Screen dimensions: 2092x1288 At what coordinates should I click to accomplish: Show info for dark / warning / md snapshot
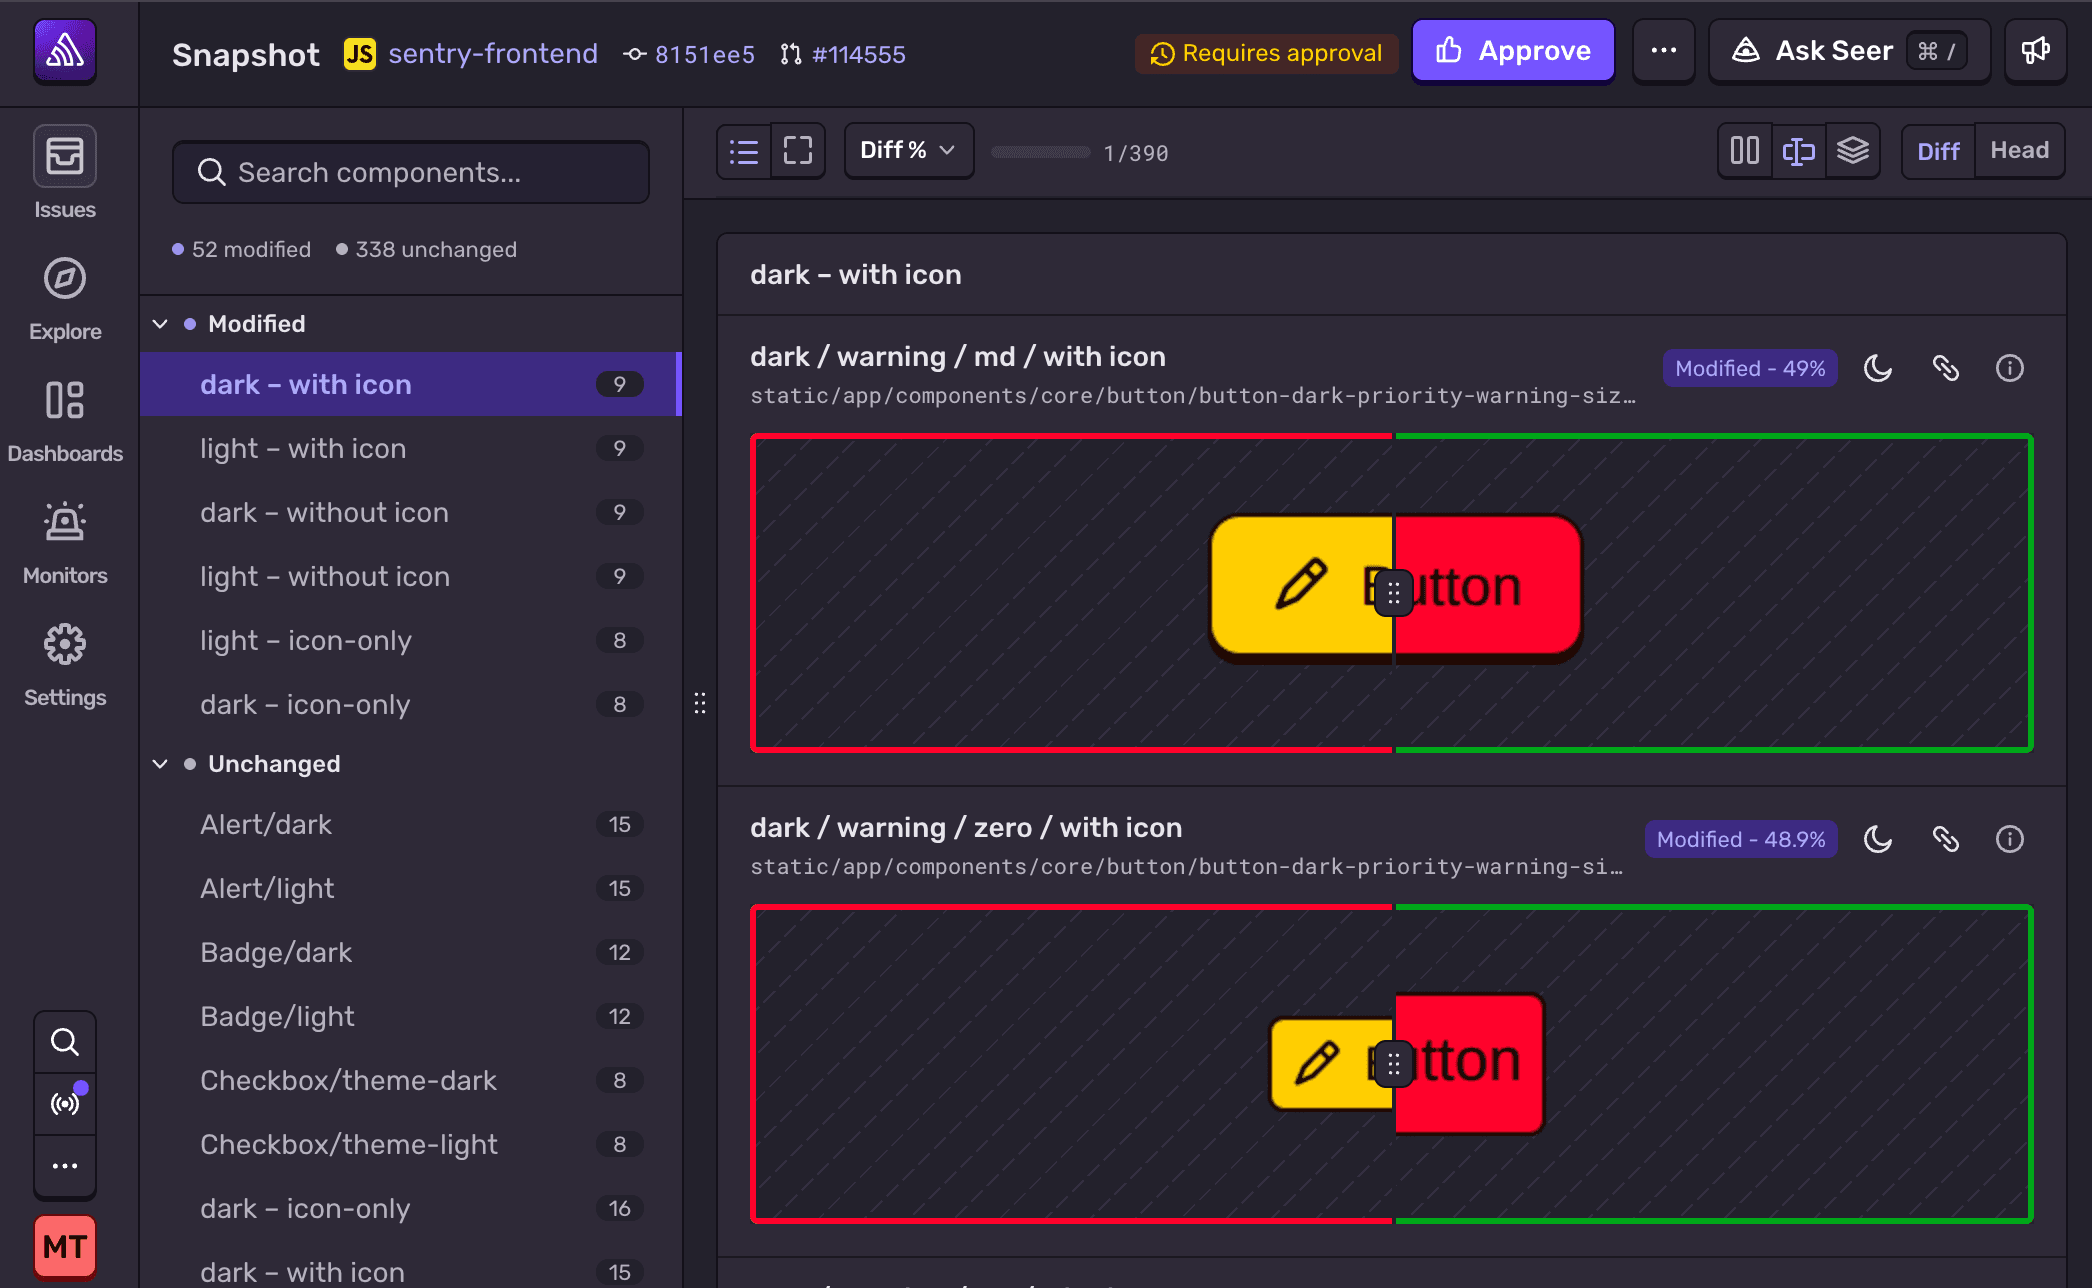pyautogui.click(x=2009, y=368)
